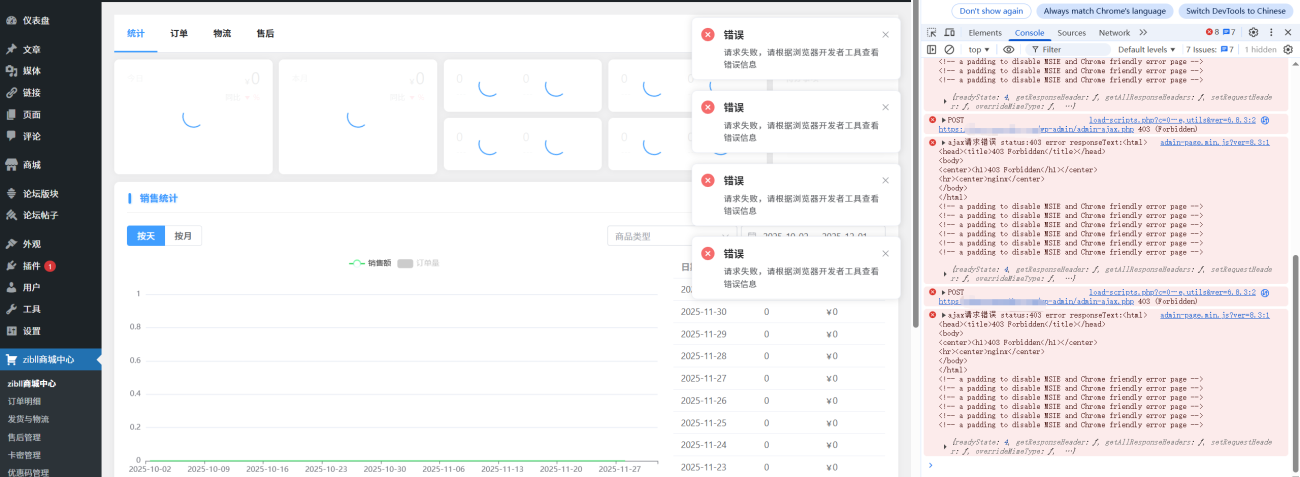The height and width of the screenshot is (477, 1300).
Task: Create live expression using the eye icon
Action: pos(1008,49)
